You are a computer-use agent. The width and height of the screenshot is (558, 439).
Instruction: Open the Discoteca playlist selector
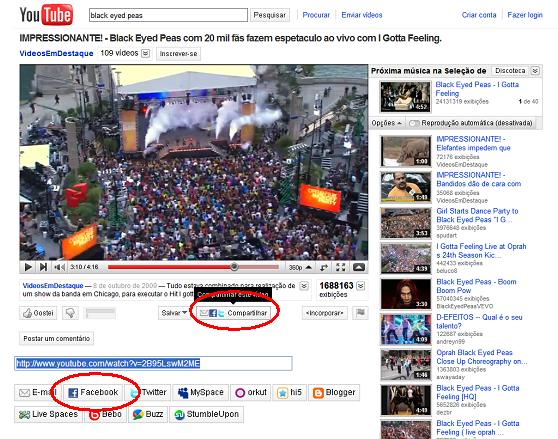pos(510,71)
